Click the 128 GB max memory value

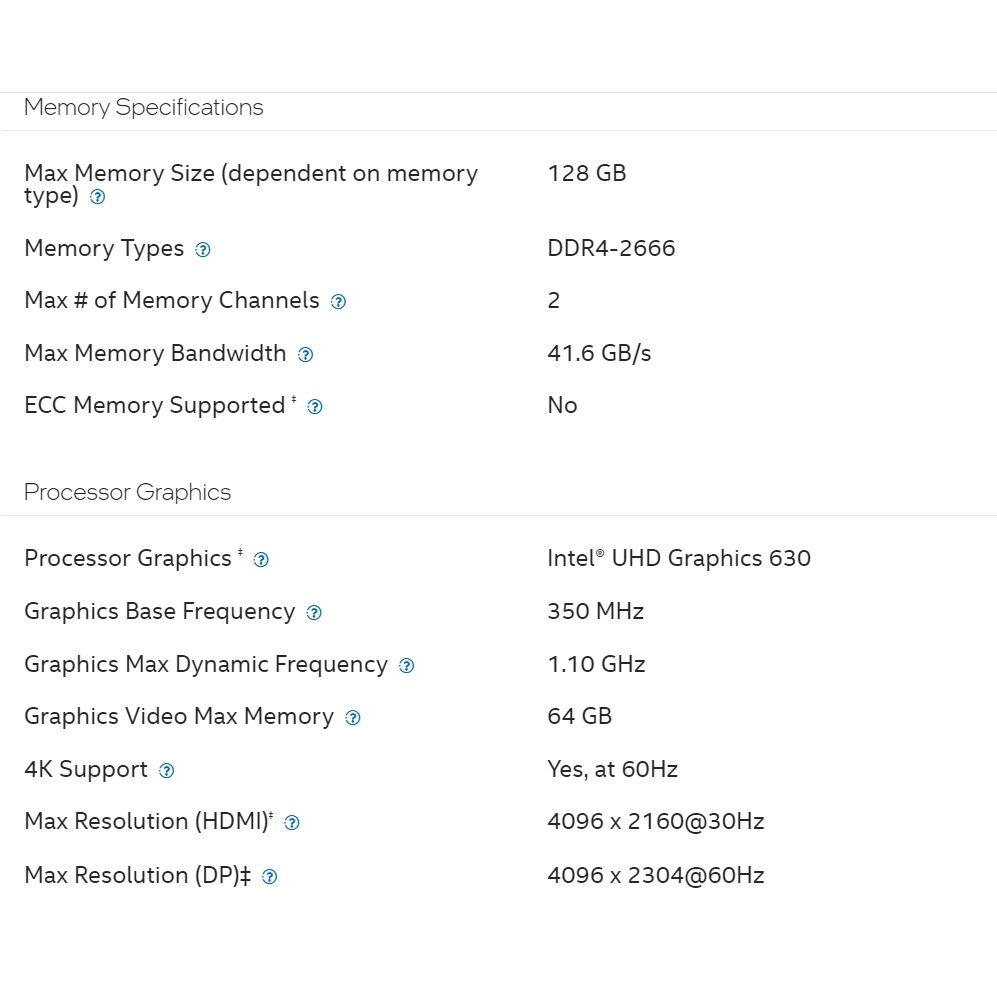pyautogui.click(x=586, y=173)
